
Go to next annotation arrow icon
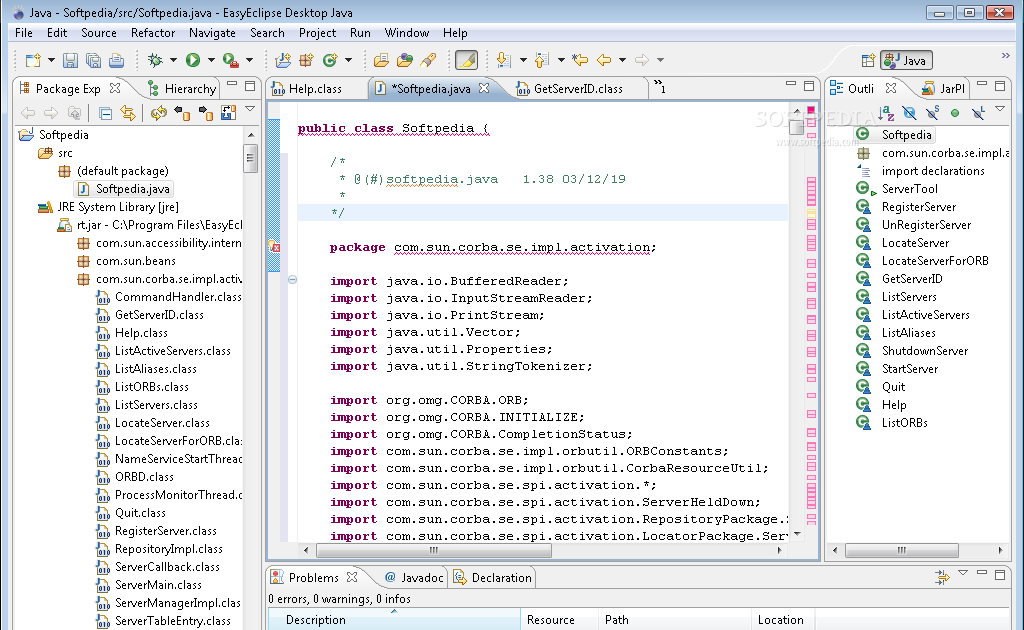click(x=503, y=60)
